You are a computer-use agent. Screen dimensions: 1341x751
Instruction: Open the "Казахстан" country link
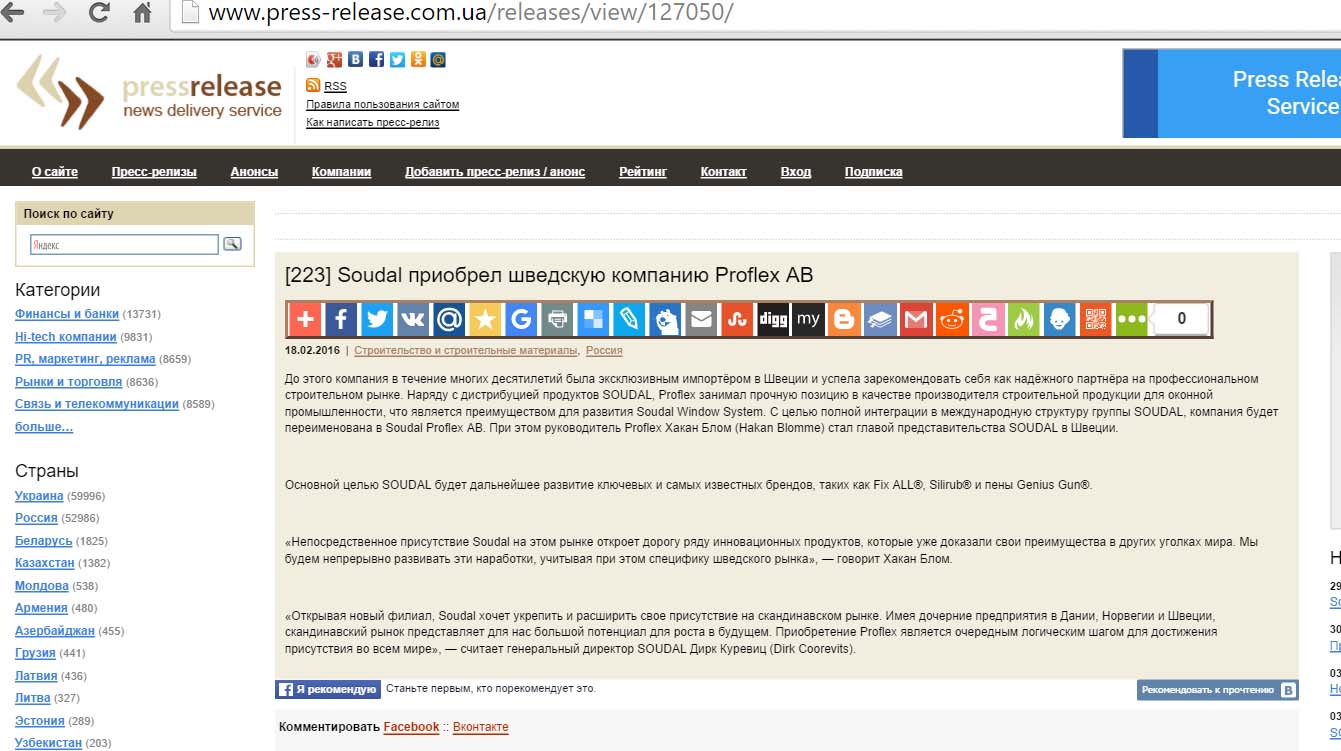[45, 563]
